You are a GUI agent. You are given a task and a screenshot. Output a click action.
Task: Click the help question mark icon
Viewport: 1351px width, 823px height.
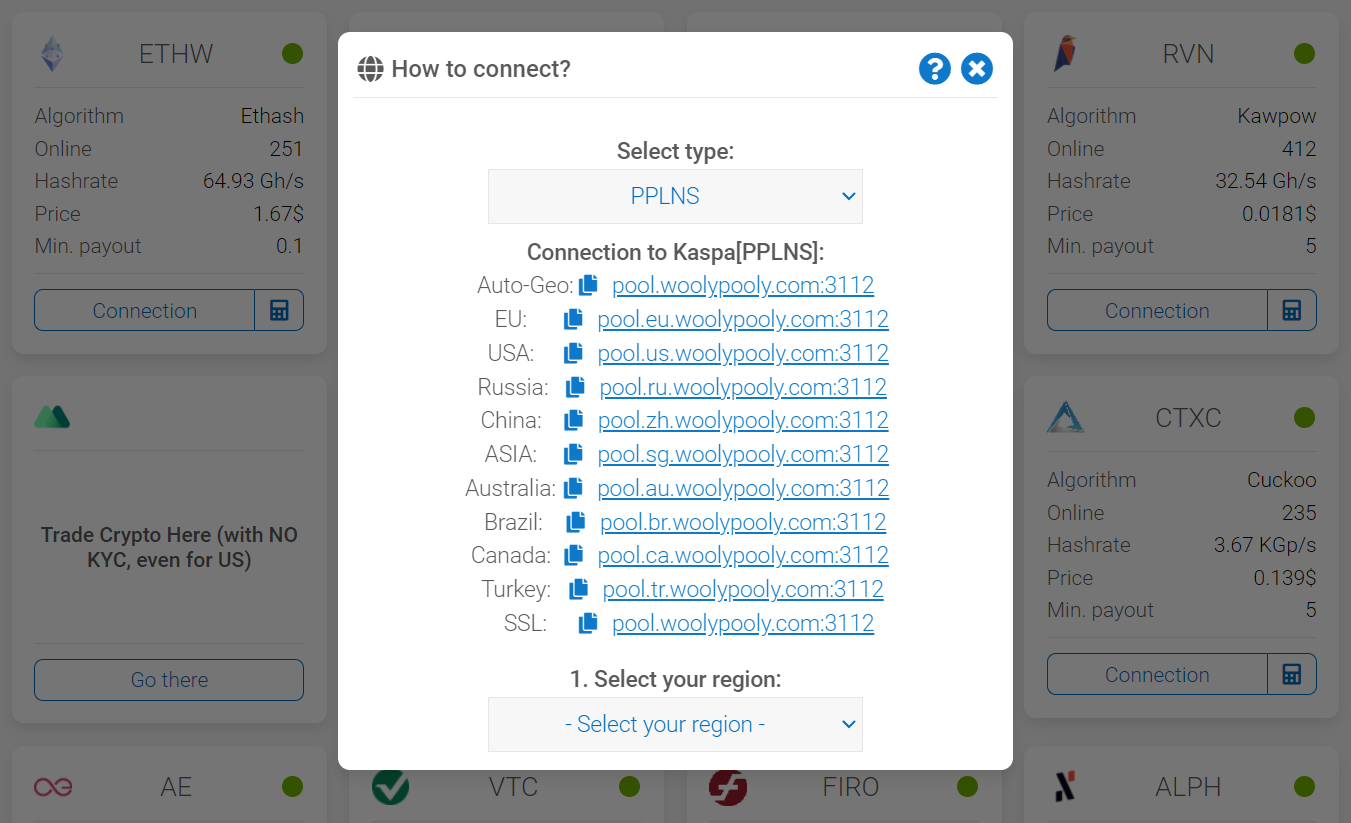click(934, 69)
